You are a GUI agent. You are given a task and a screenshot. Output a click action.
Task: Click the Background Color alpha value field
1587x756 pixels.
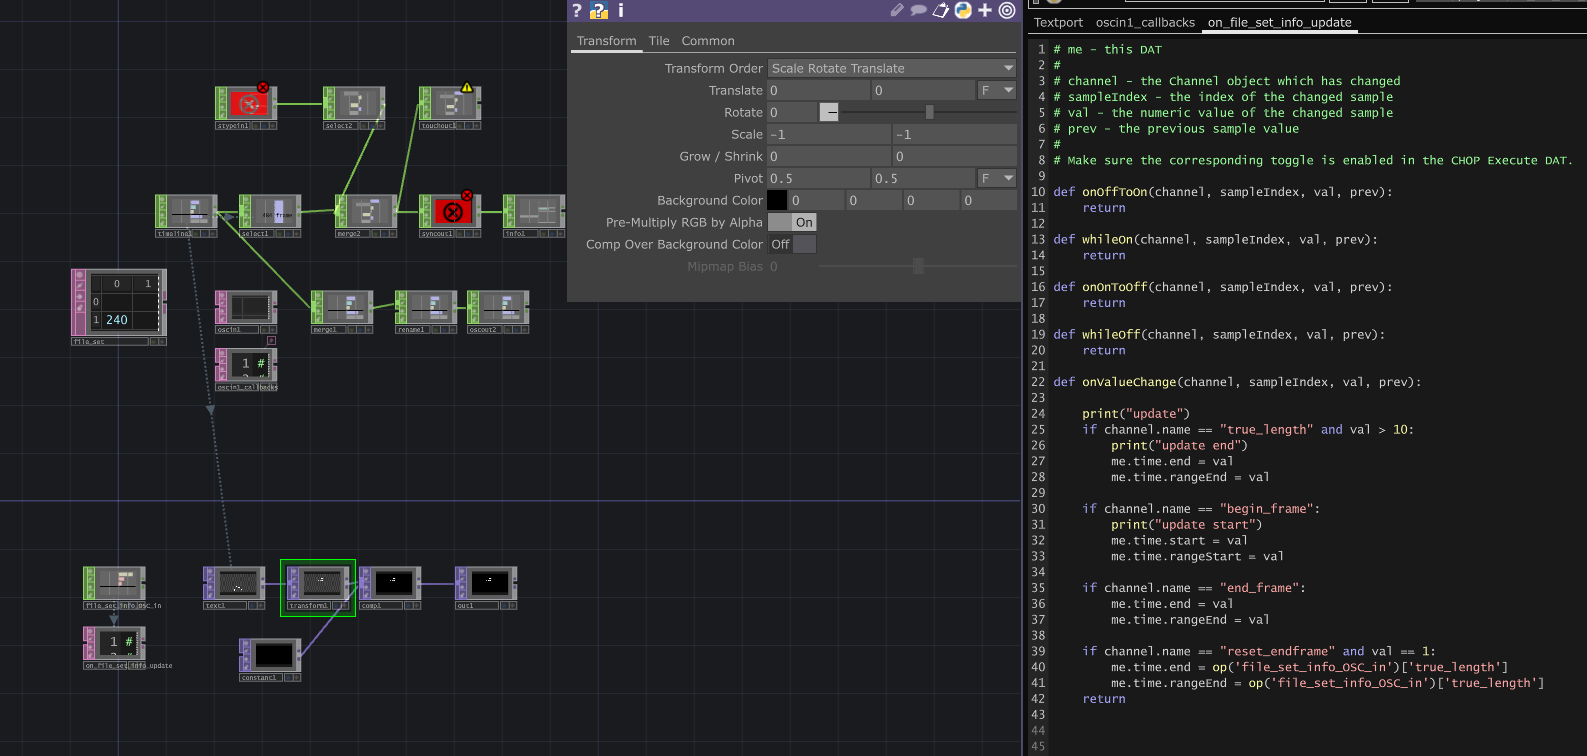[989, 200]
